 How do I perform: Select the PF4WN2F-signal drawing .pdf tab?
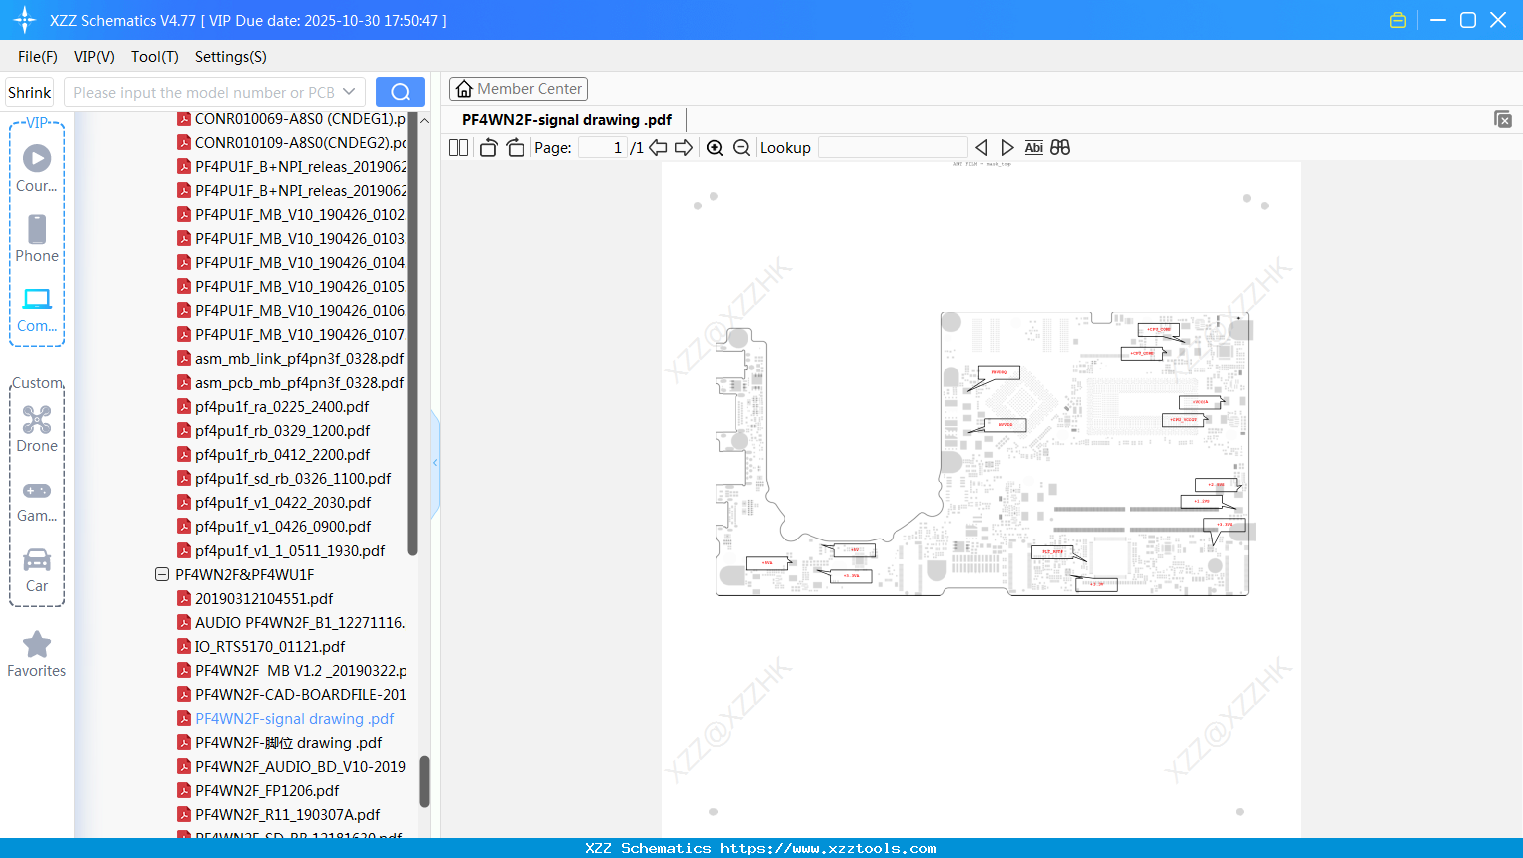tap(567, 120)
